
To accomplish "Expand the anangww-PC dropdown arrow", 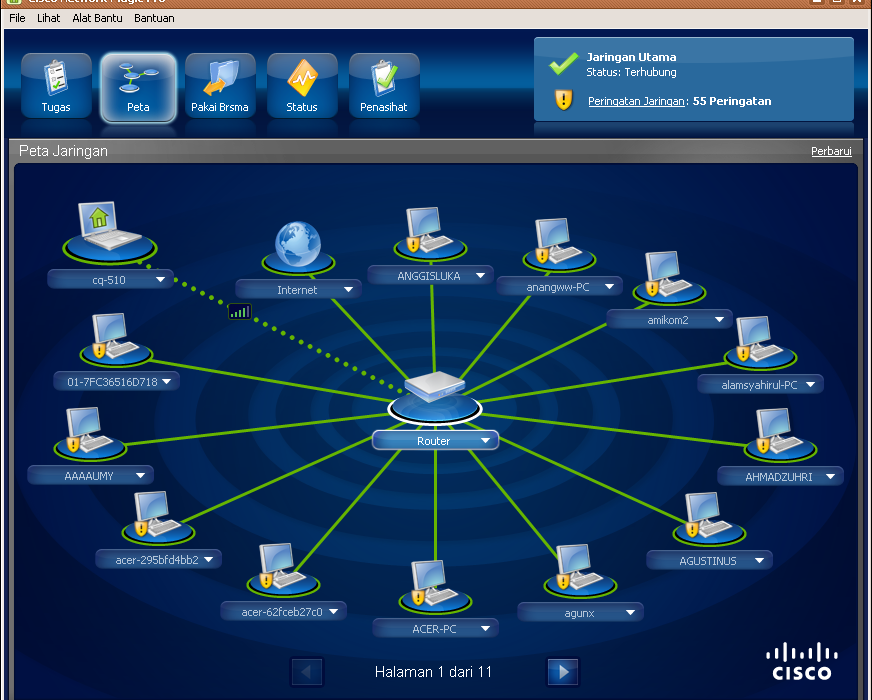I will pyautogui.click(x=610, y=286).
